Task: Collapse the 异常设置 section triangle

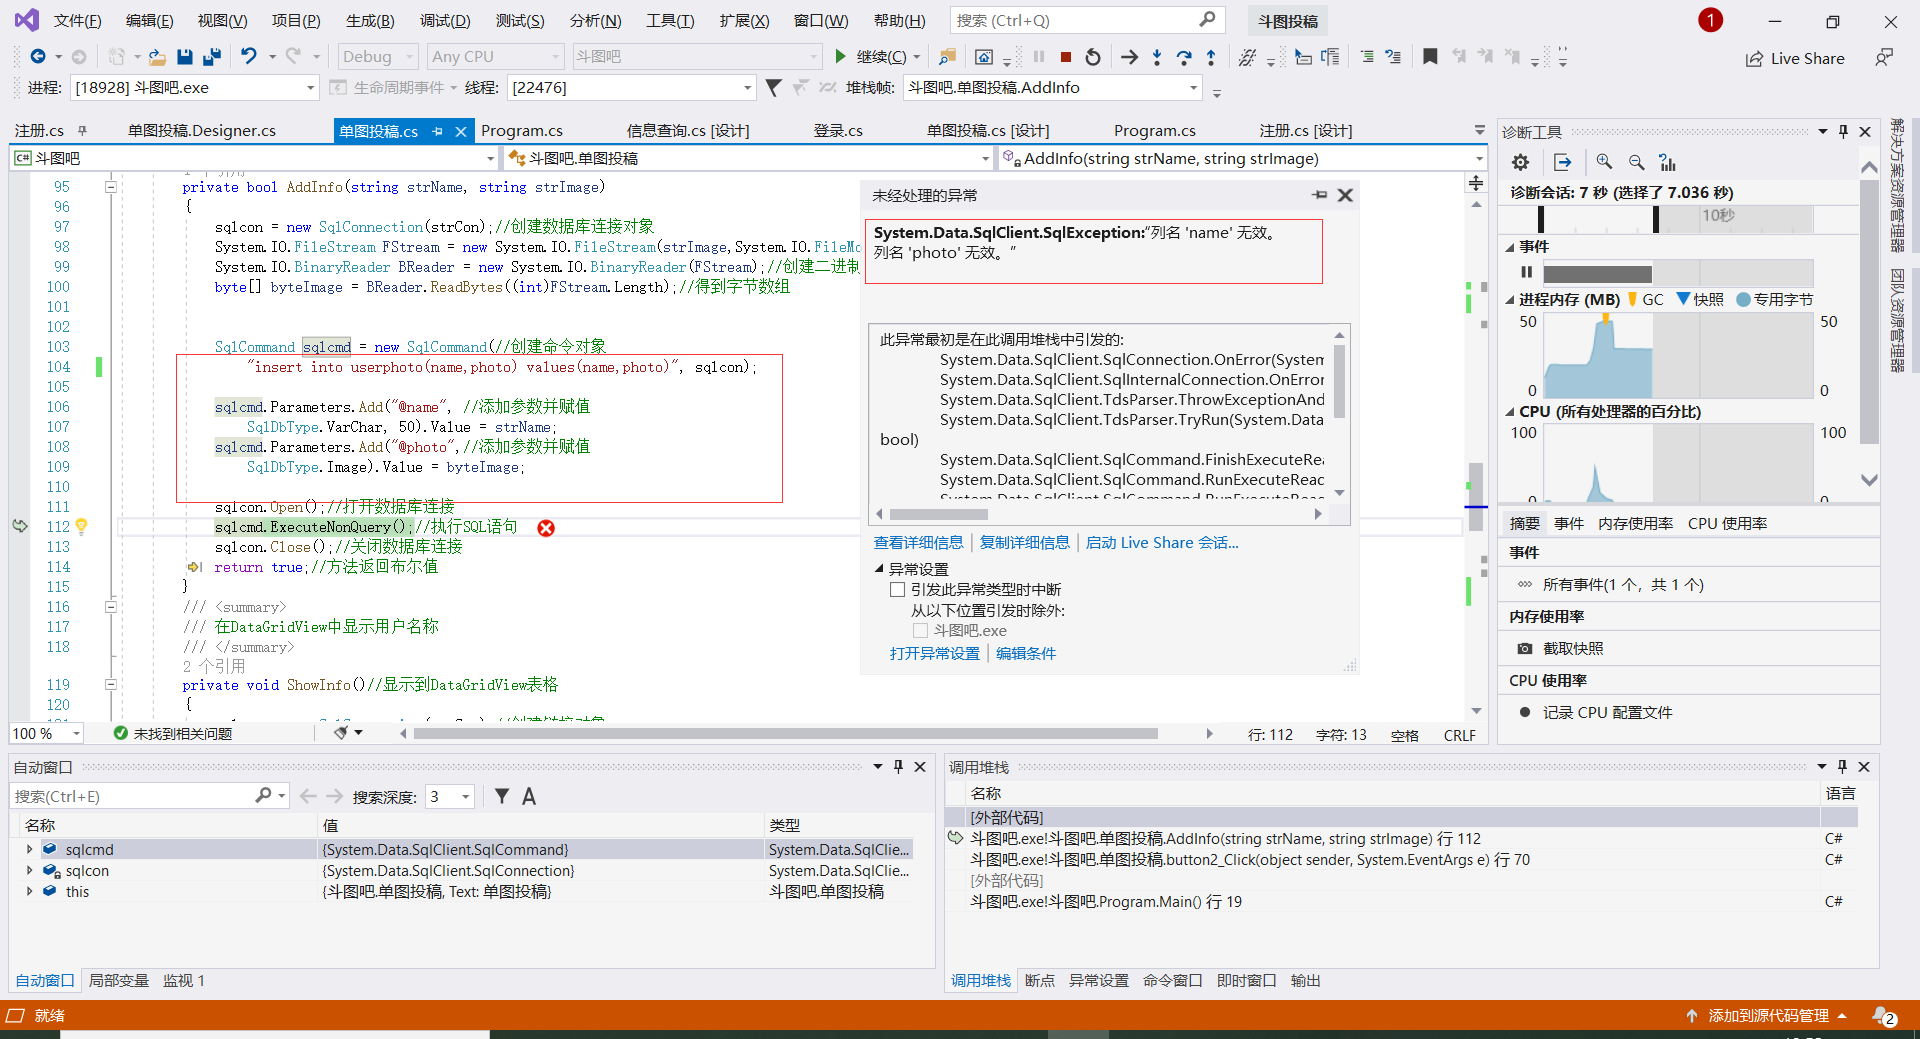Action: 879,568
